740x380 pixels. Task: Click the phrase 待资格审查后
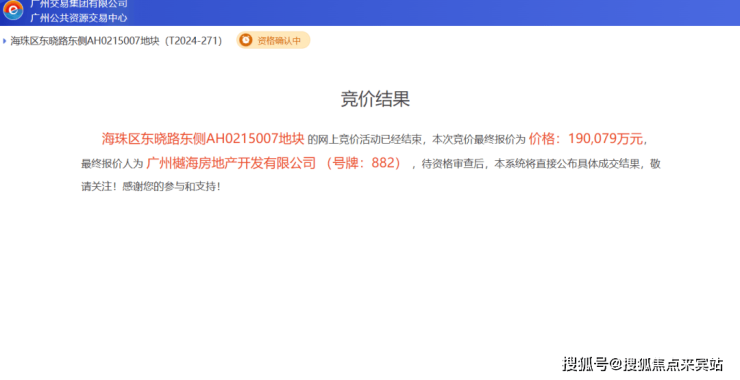click(453, 164)
